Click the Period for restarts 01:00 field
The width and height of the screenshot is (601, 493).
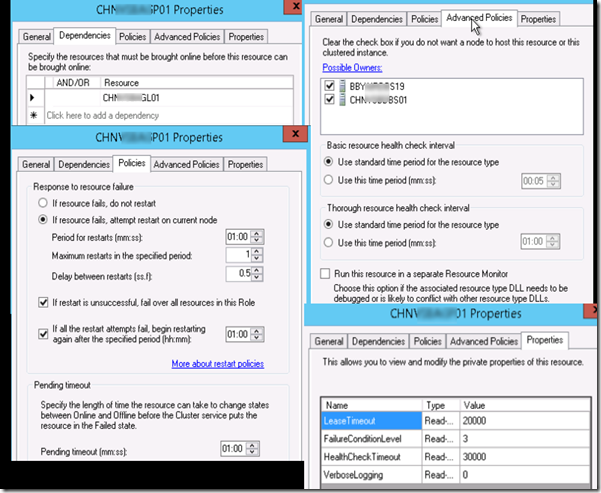(x=238, y=237)
